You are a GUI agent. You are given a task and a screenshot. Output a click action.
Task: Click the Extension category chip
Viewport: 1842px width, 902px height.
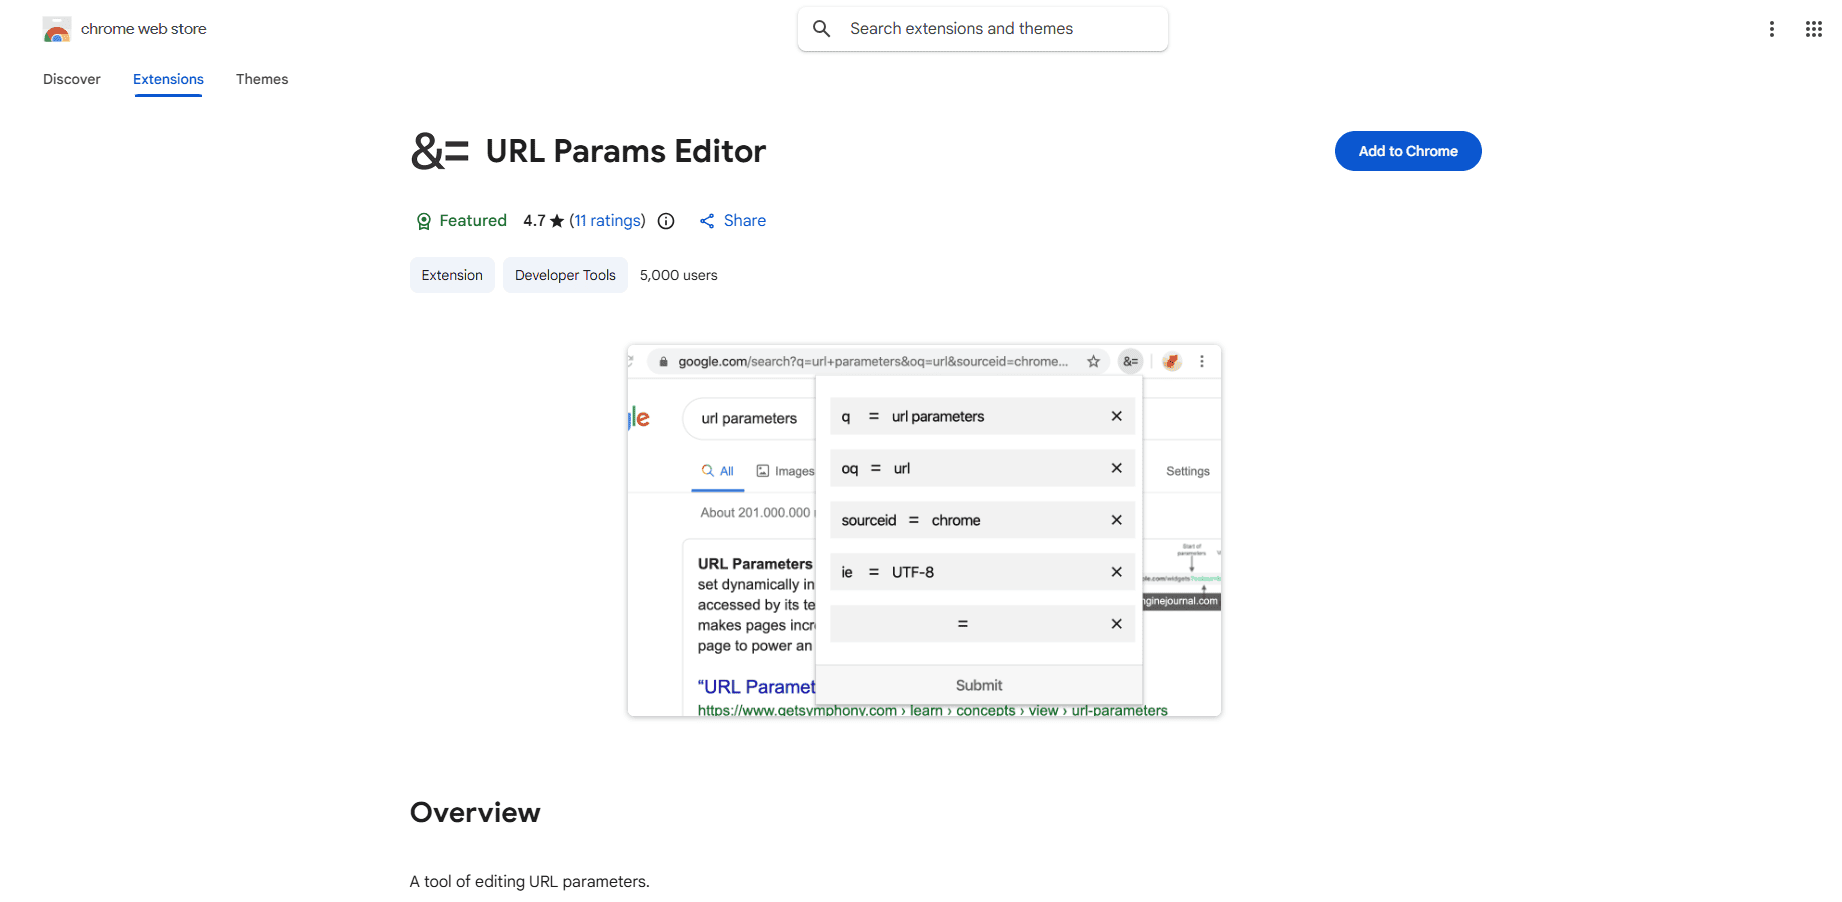452,275
